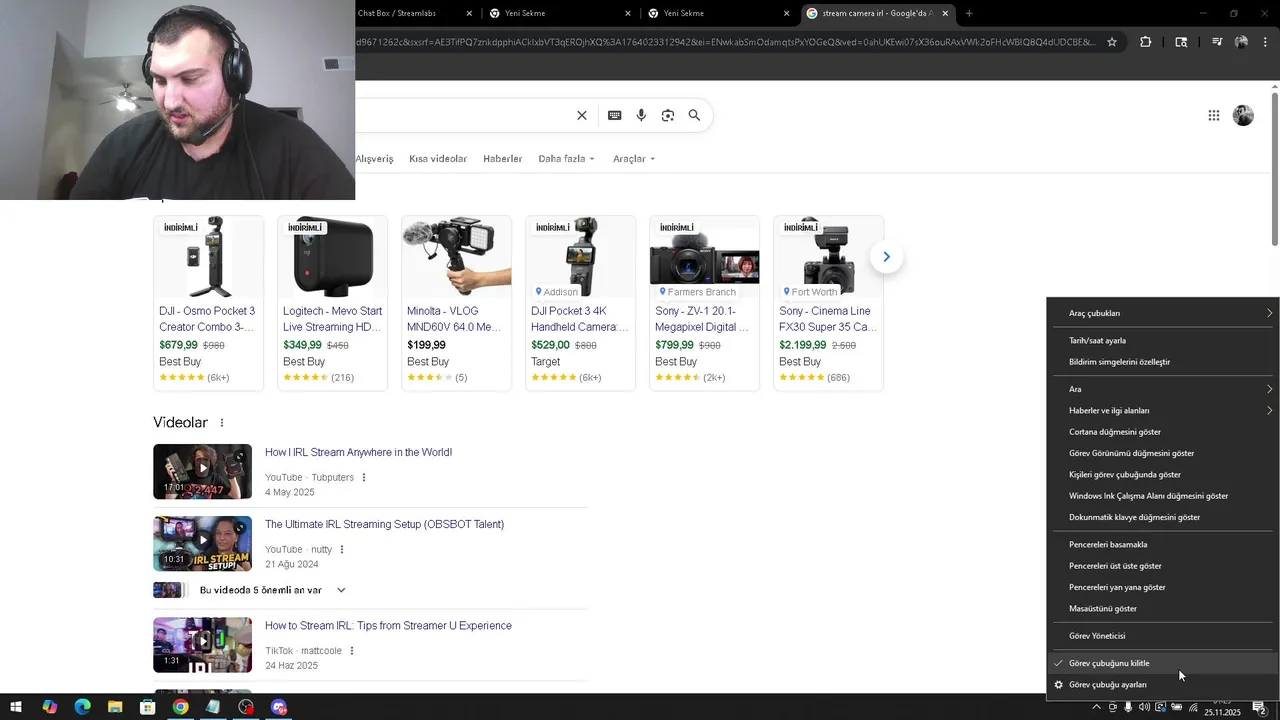Expand the Ara submenu
1280x720 pixels.
[1162, 389]
